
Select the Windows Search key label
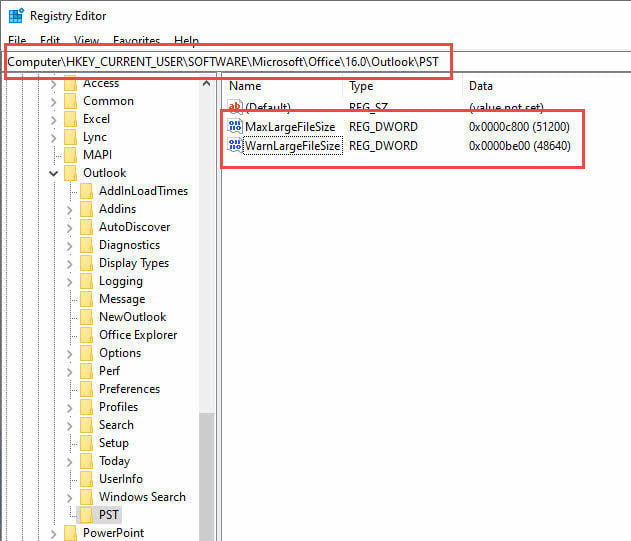tap(142, 497)
